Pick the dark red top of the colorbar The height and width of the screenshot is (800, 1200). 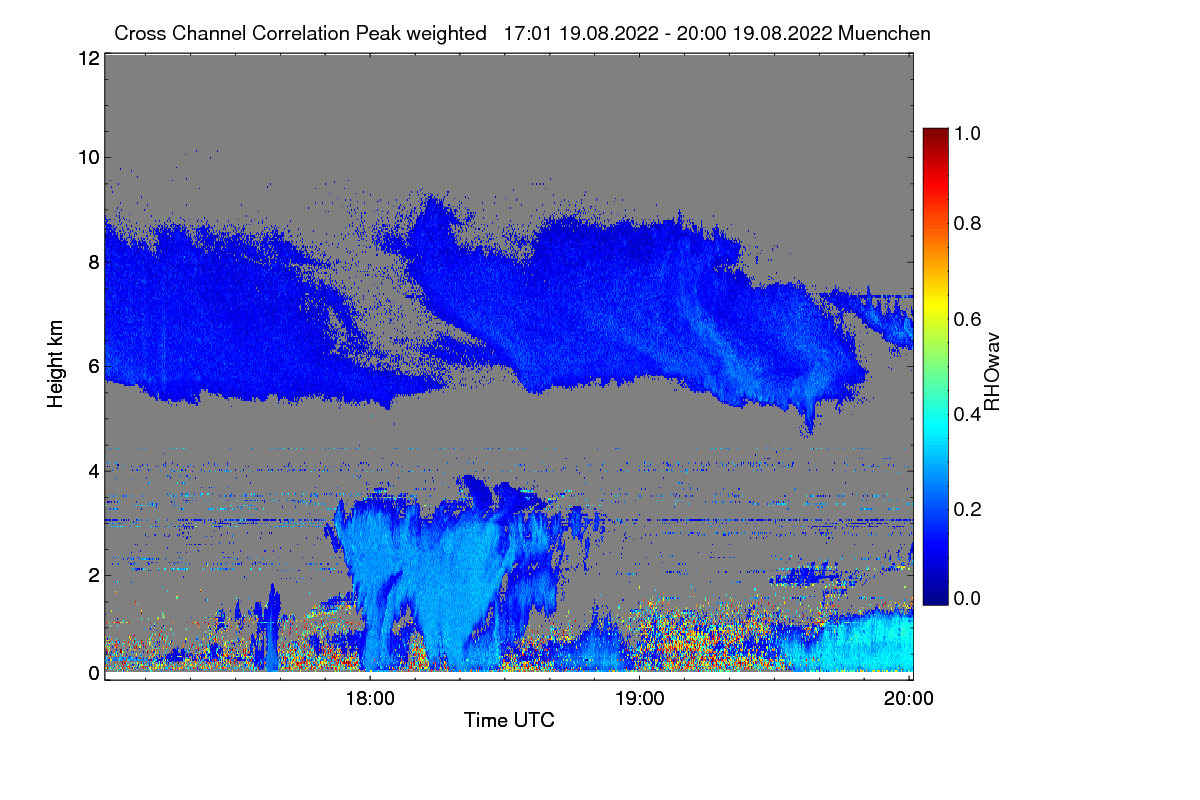click(935, 135)
